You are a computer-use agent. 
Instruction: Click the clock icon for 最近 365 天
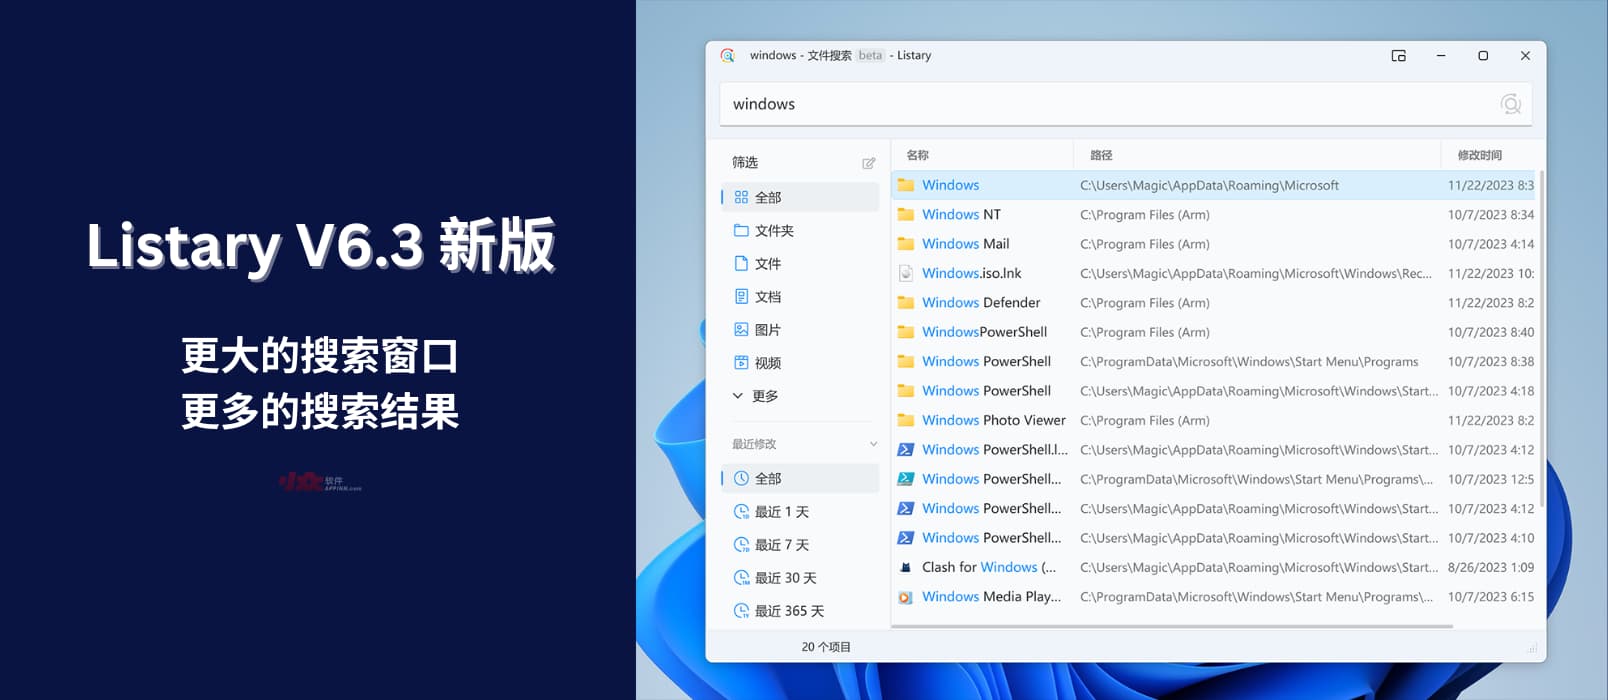coord(741,611)
